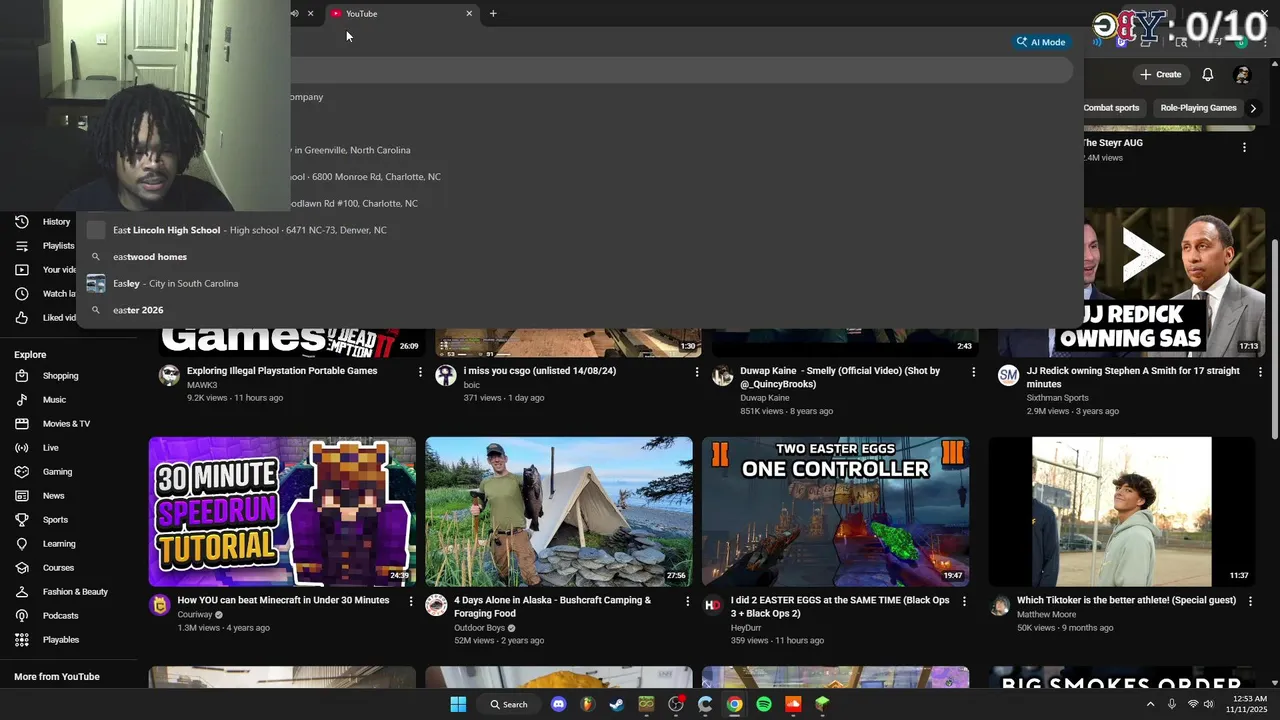Open options for 2 EASTER EGGS video
The height and width of the screenshot is (720, 1280).
click(964, 602)
